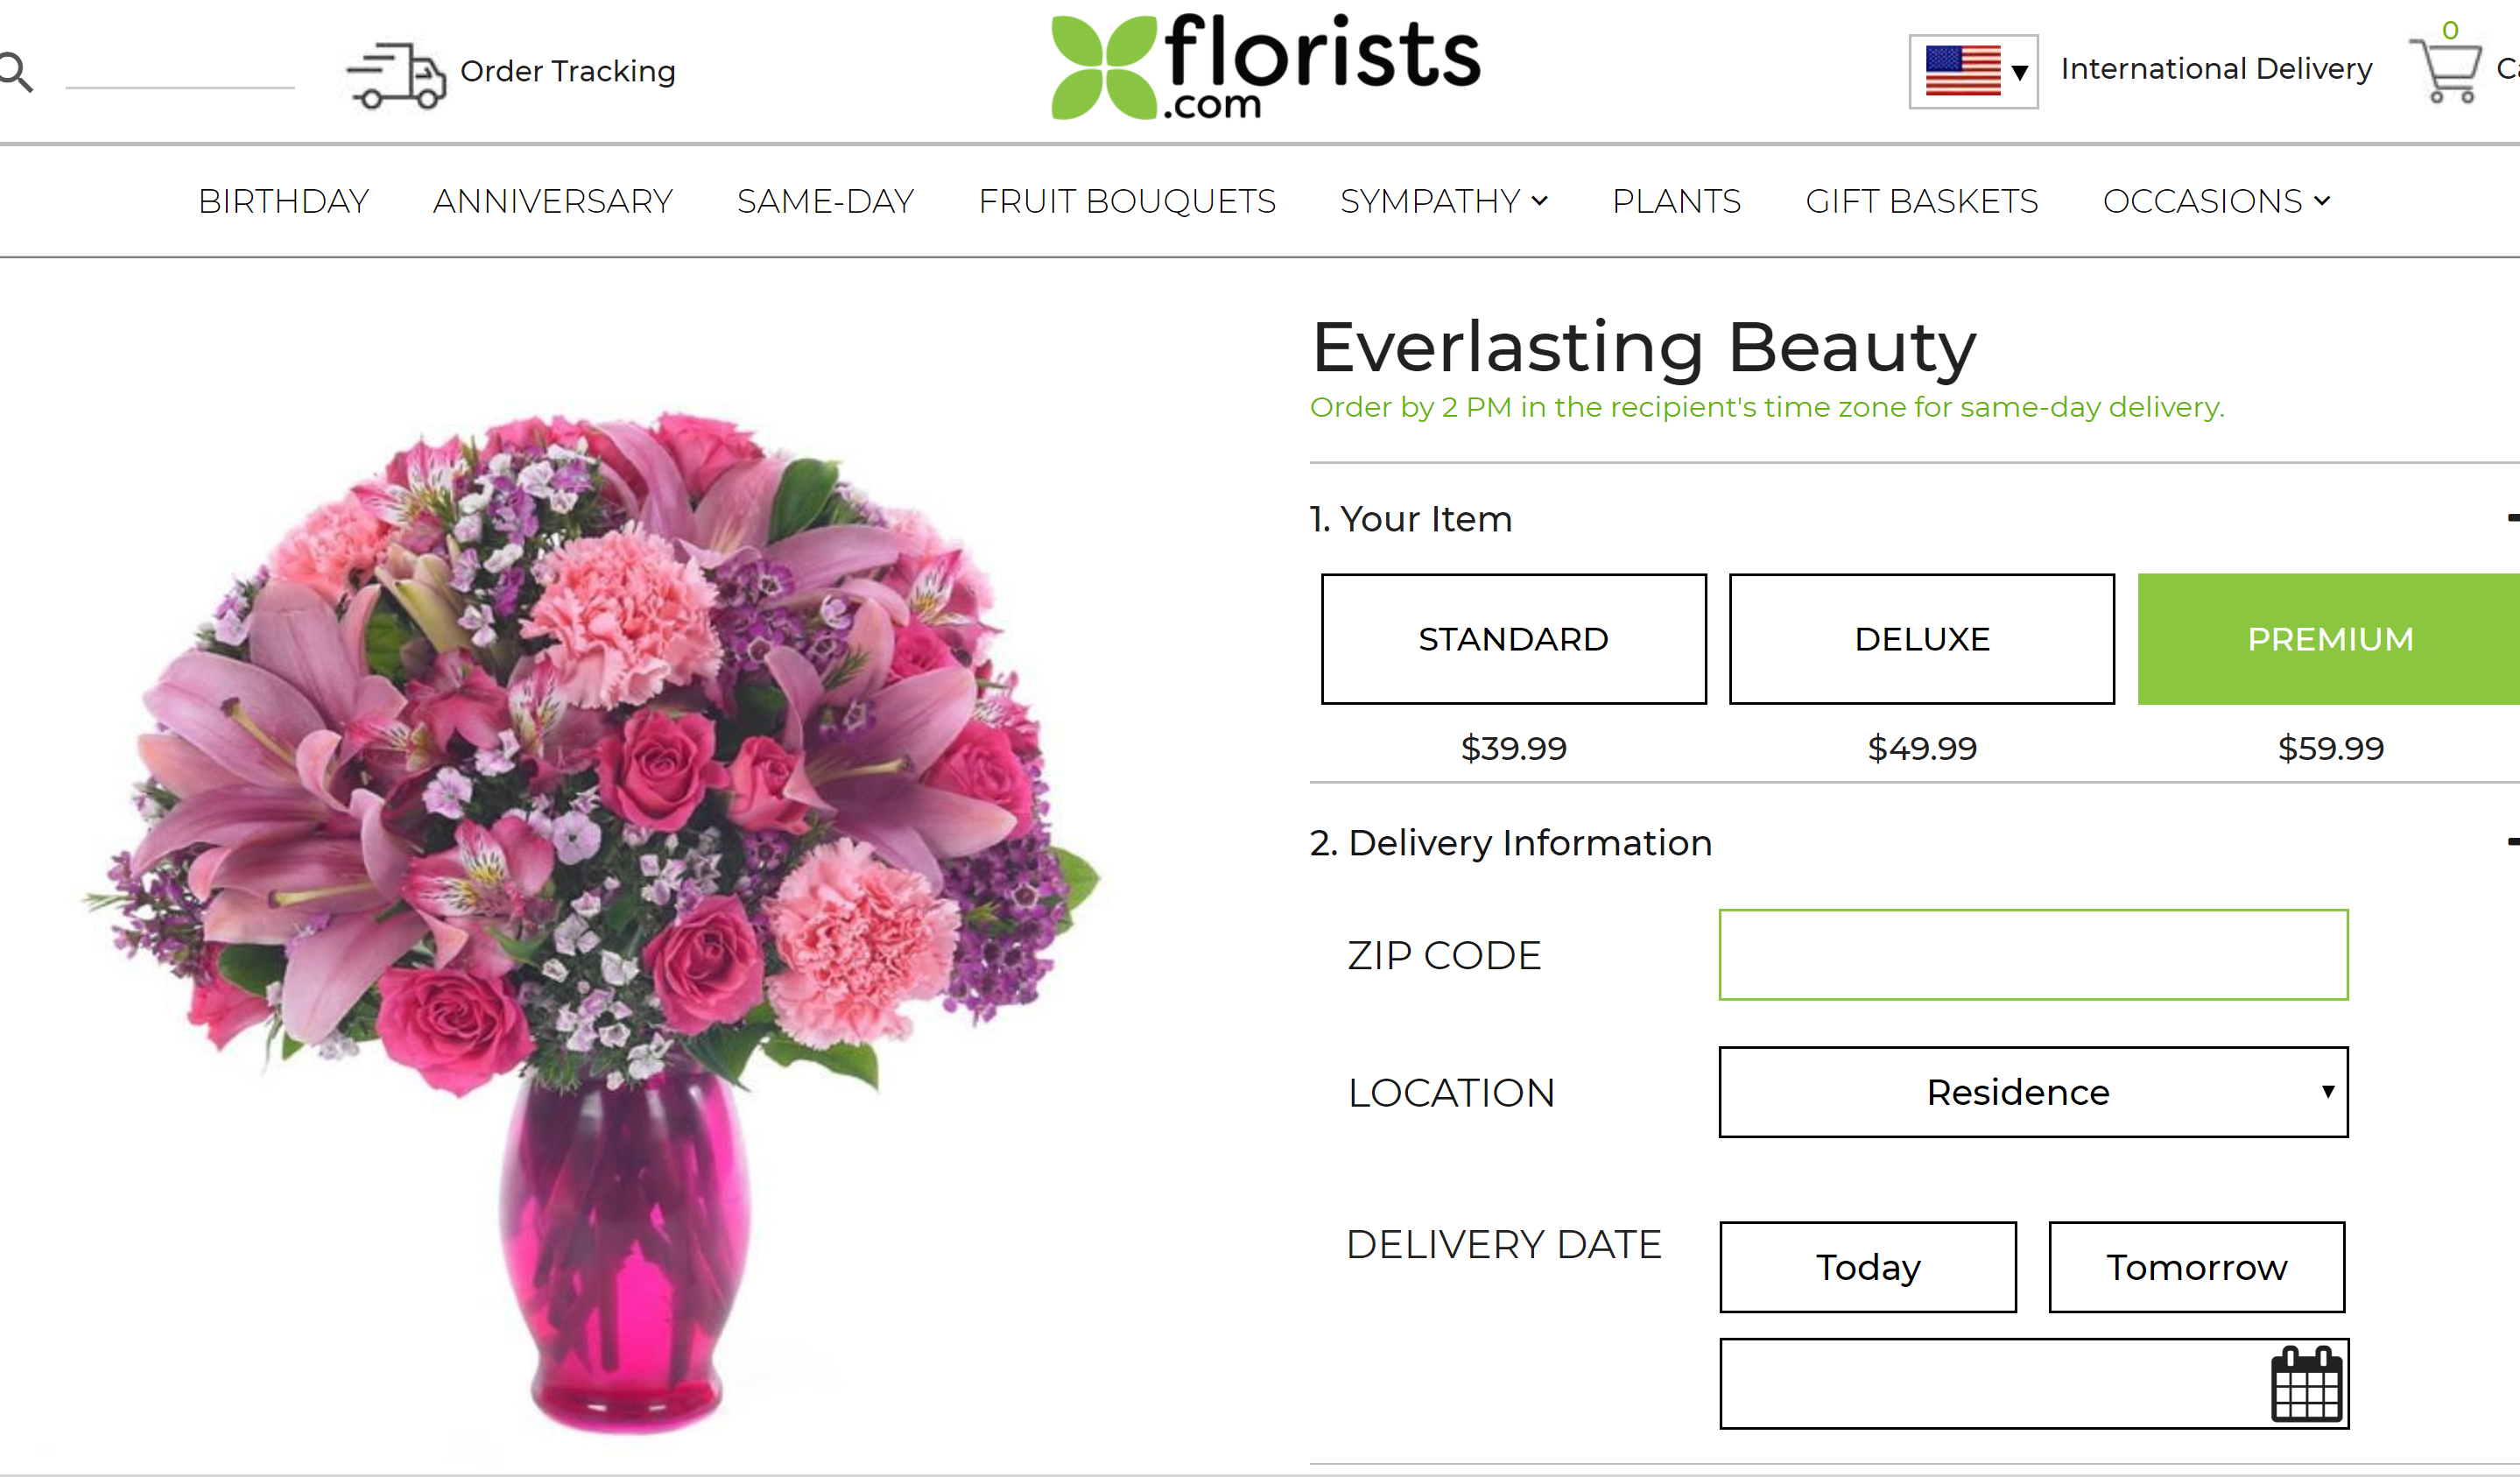Go to the Fruit Bouquets category
The width and height of the screenshot is (2520, 1477).
pos(1127,202)
